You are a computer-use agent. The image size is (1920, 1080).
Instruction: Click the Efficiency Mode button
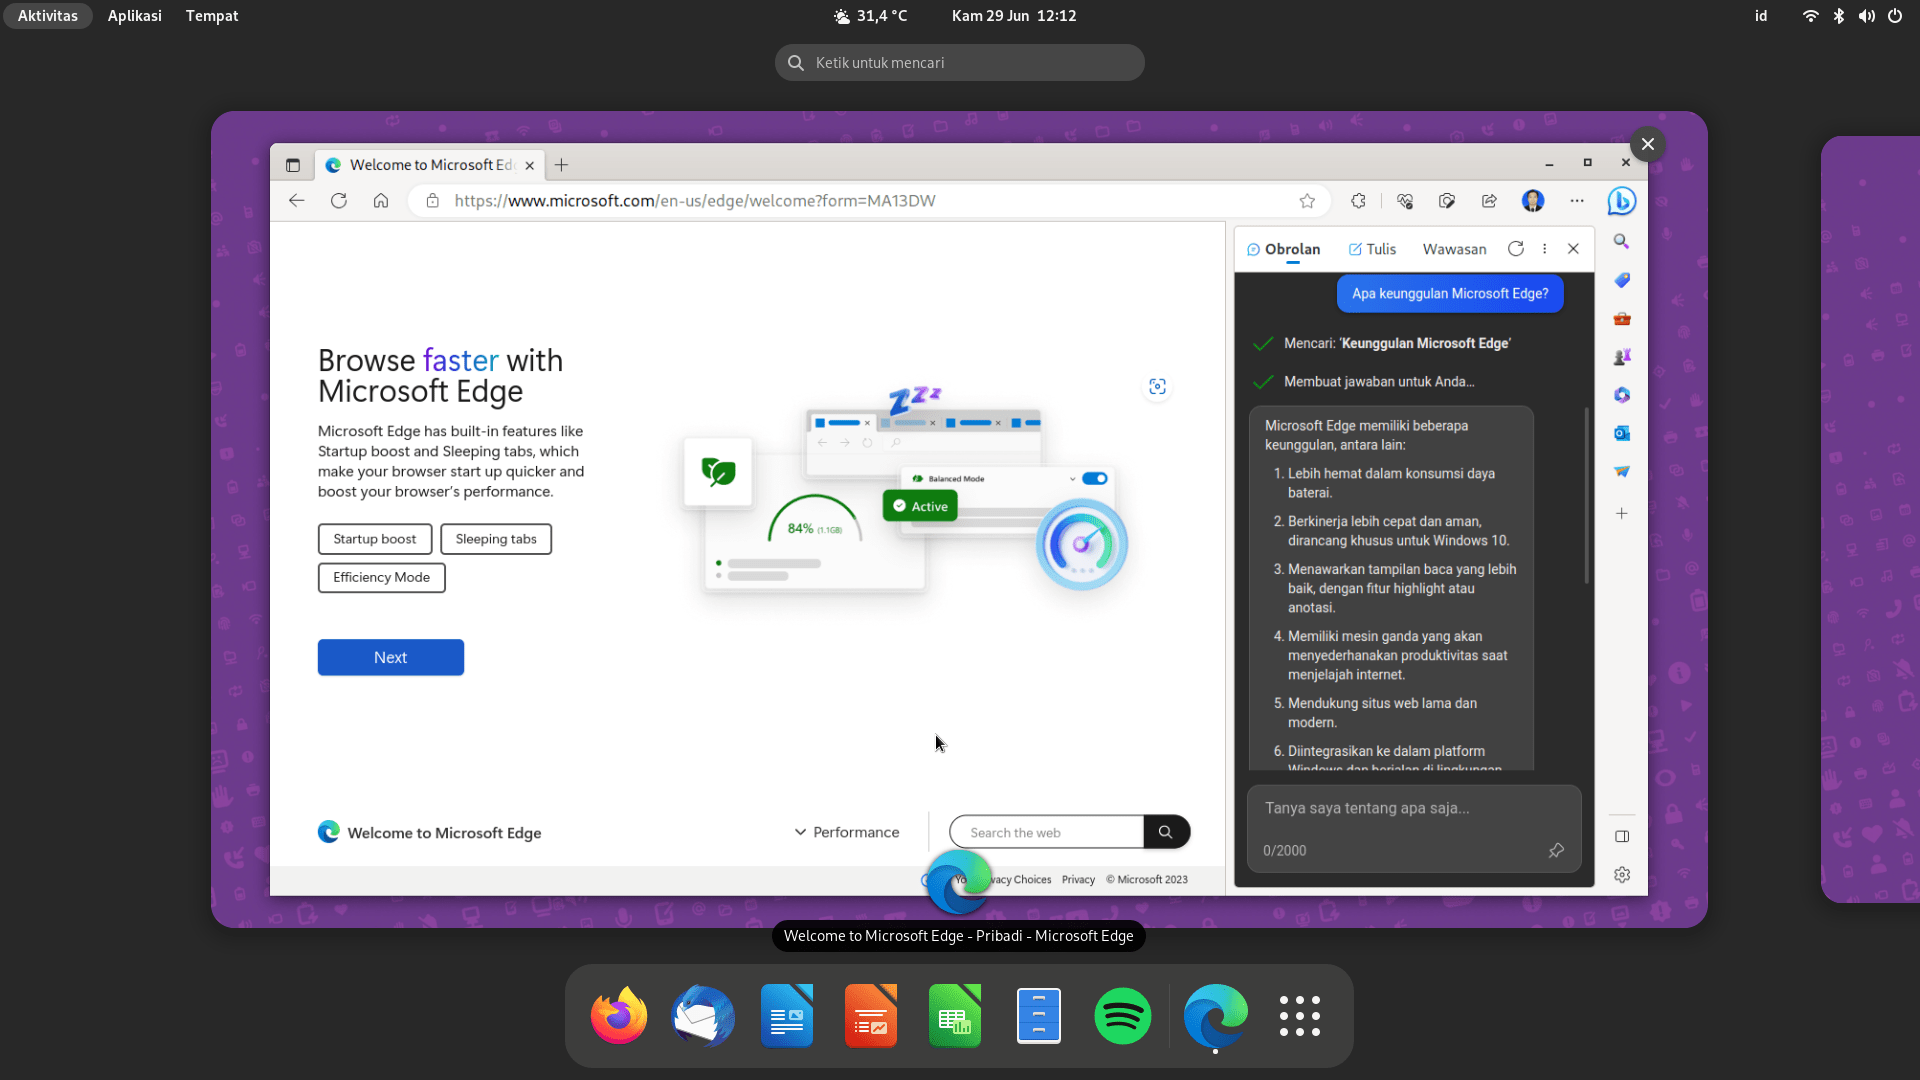(382, 577)
